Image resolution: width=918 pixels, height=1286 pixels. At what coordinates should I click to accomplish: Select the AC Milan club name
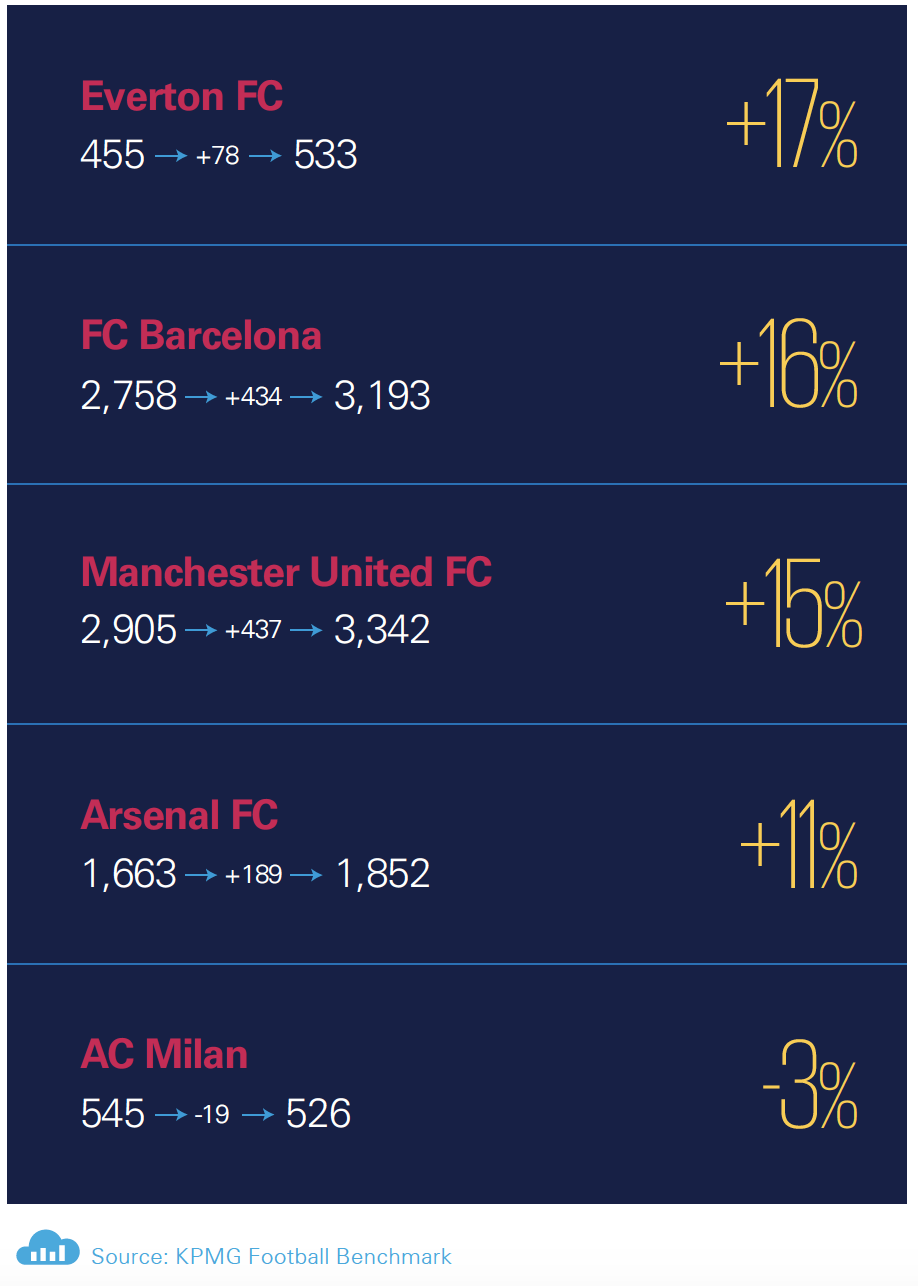[x=164, y=1055]
